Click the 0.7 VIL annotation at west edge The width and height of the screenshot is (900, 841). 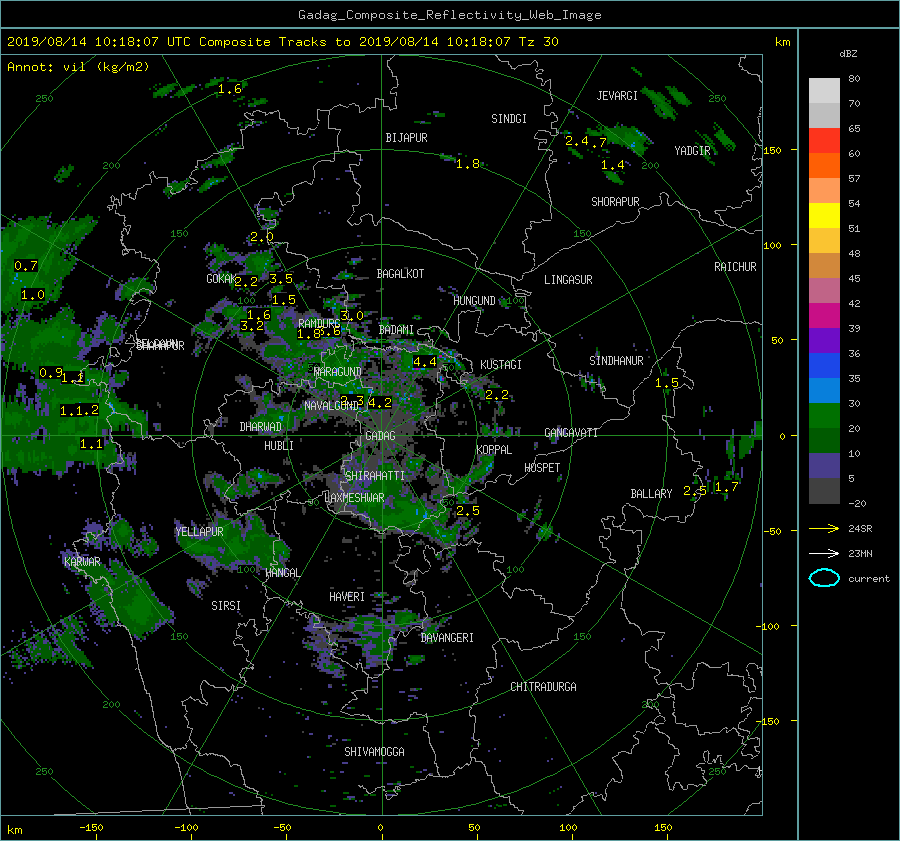click(25, 266)
